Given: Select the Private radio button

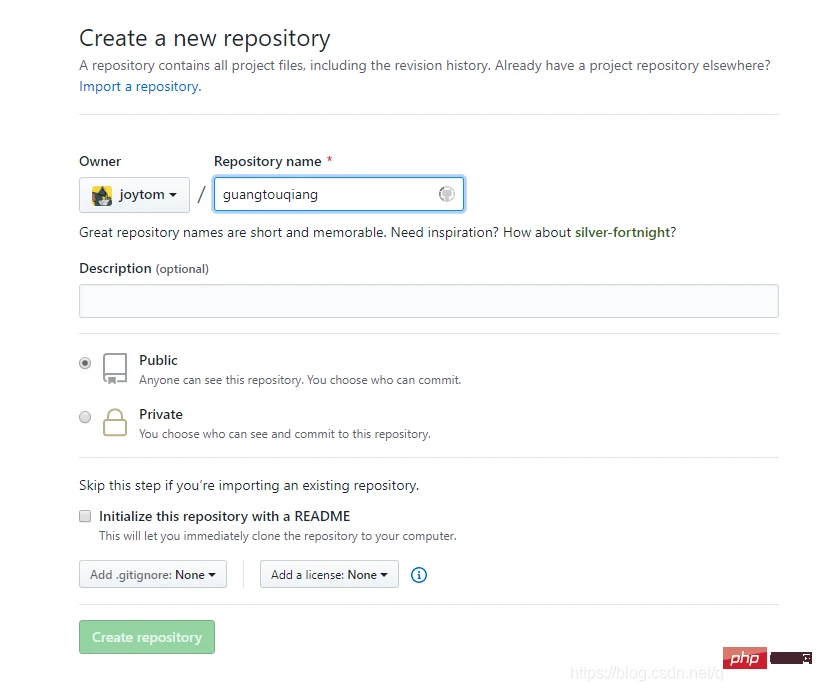Looking at the screenshot, I should click(x=85, y=417).
